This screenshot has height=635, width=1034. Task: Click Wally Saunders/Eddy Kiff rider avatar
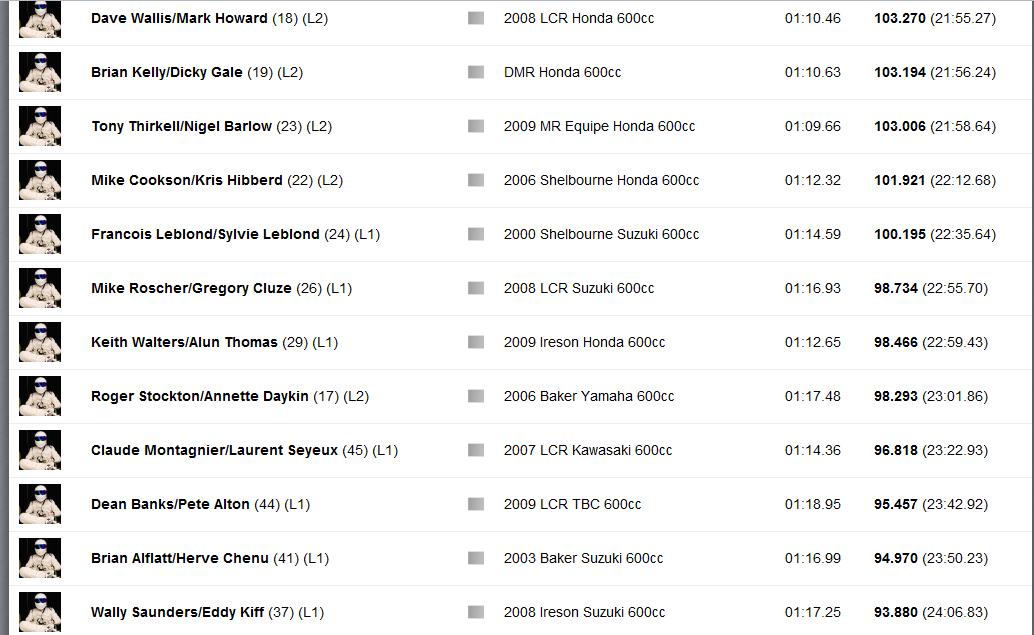point(40,612)
